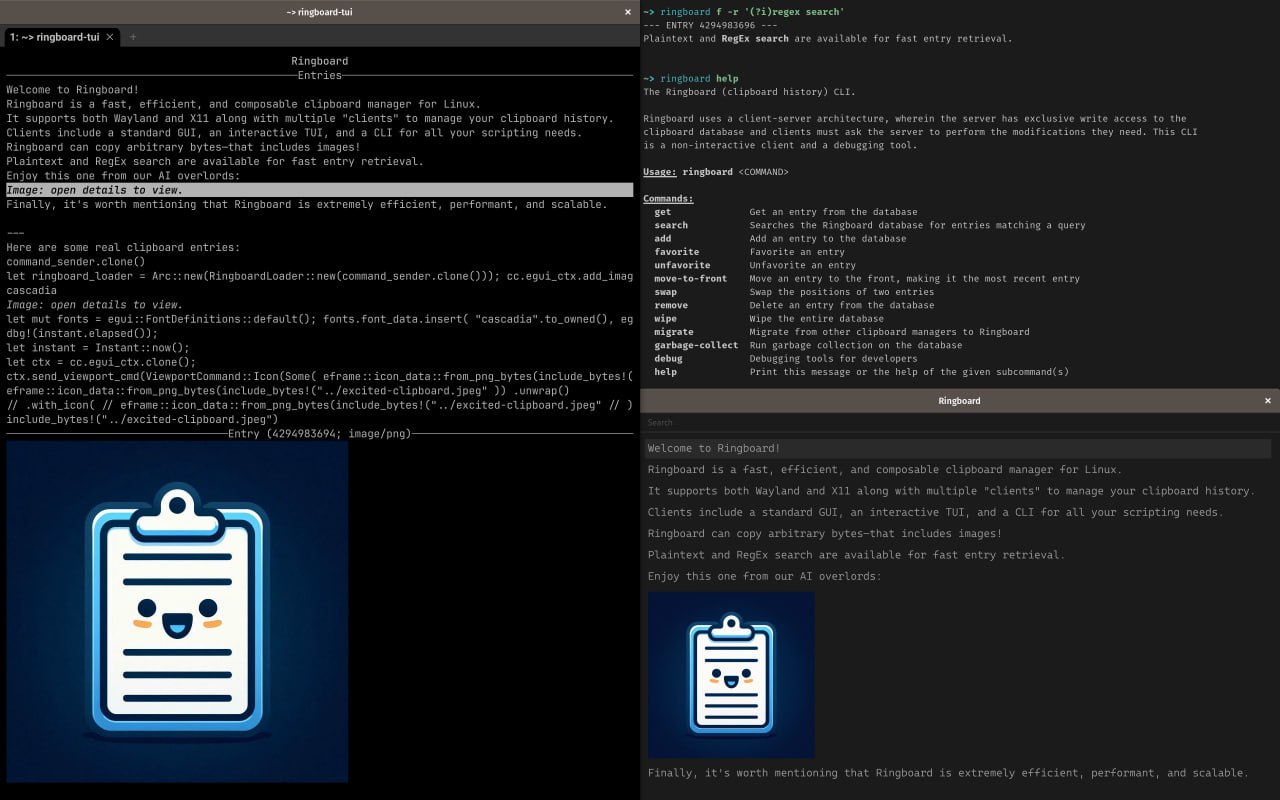Select the 'cascadia' clipboard entry in the TUI
The height and width of the screenshot is (800, 1280).
(x=32, y=290)
